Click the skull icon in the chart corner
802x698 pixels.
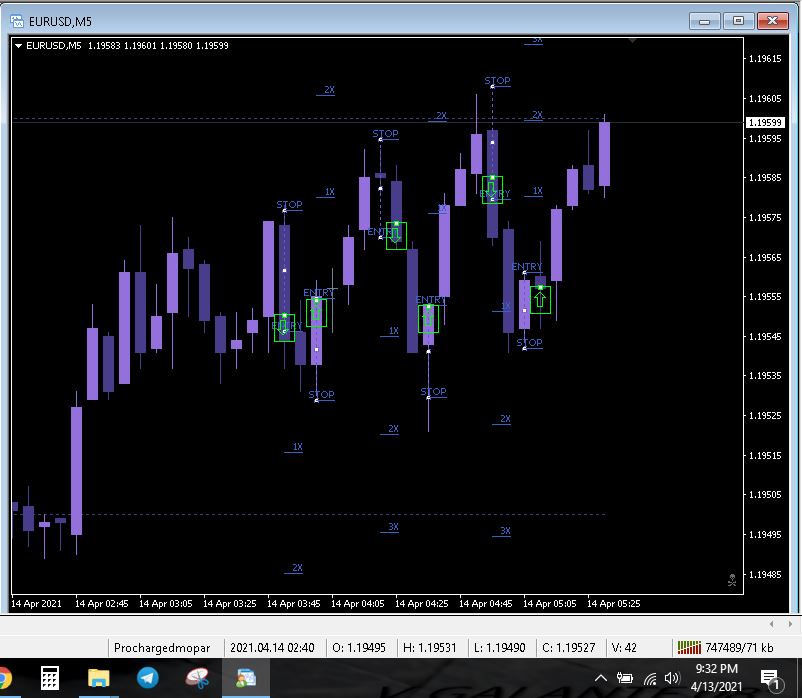coord(732,580)
